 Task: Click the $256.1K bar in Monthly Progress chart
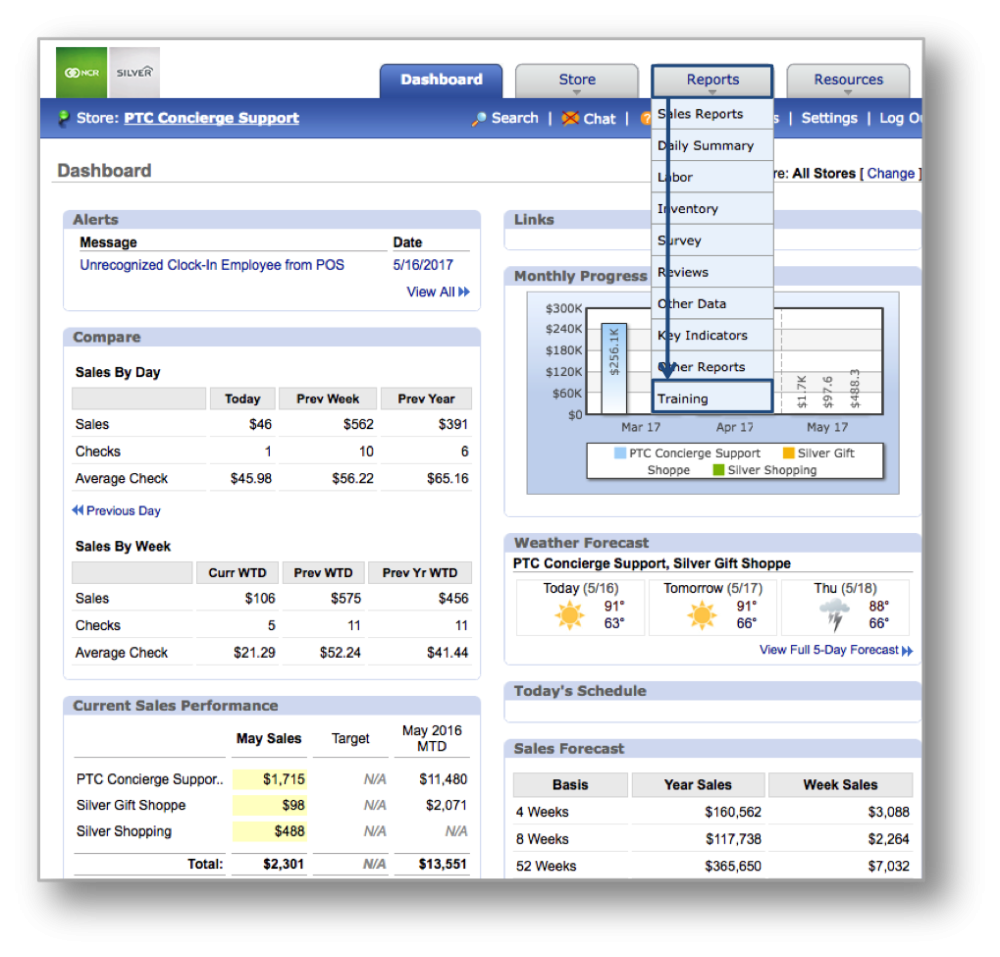click(614, 368)
